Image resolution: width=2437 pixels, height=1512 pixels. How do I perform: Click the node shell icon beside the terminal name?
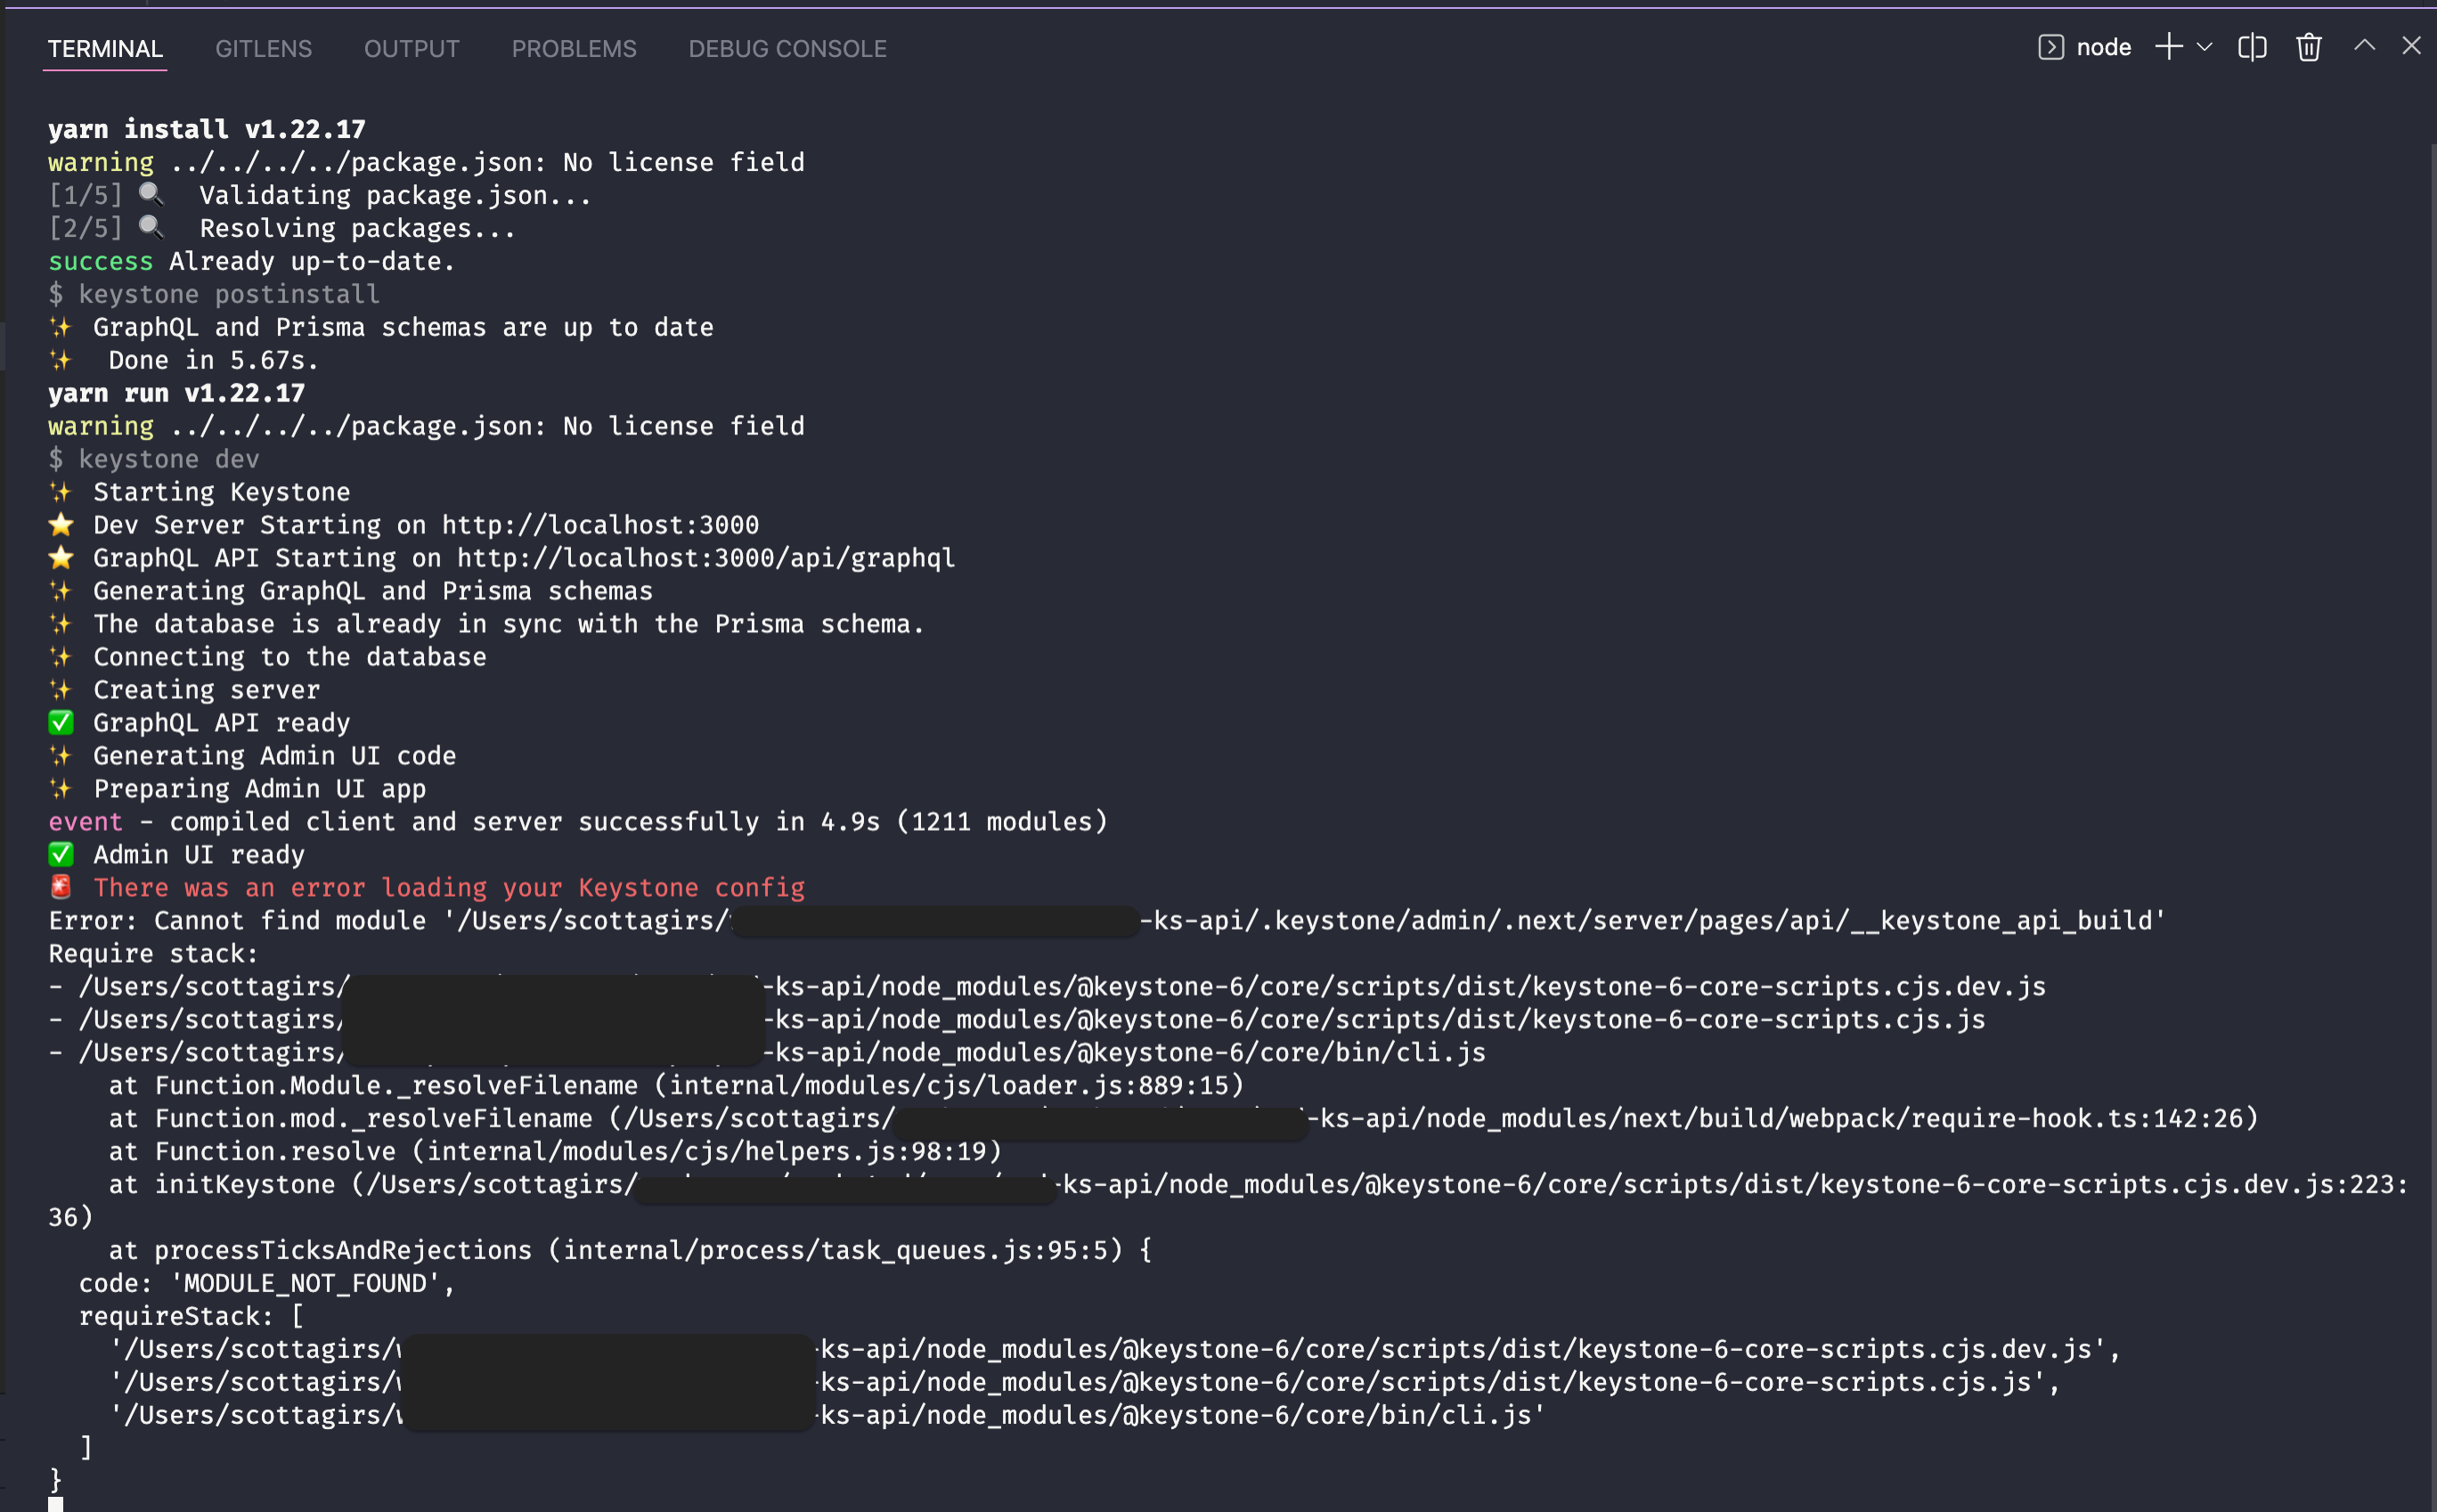(2051, 47)
